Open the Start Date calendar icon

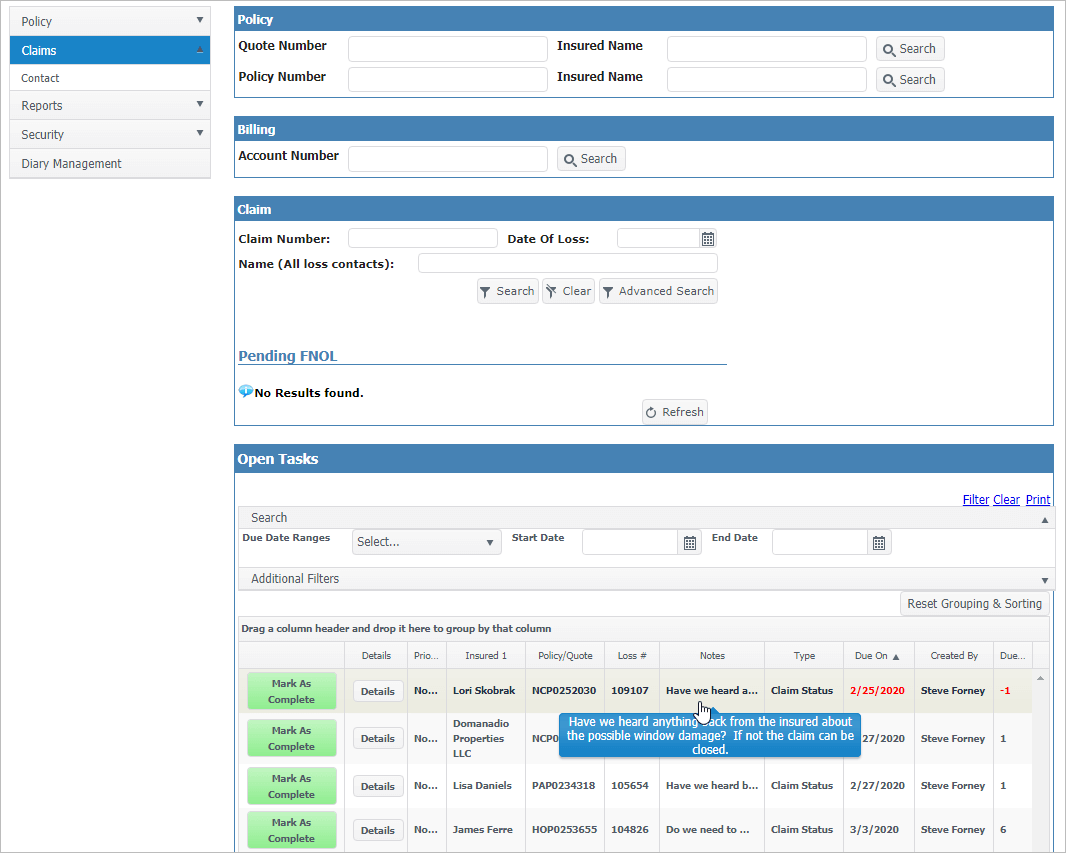click(690, 543)
